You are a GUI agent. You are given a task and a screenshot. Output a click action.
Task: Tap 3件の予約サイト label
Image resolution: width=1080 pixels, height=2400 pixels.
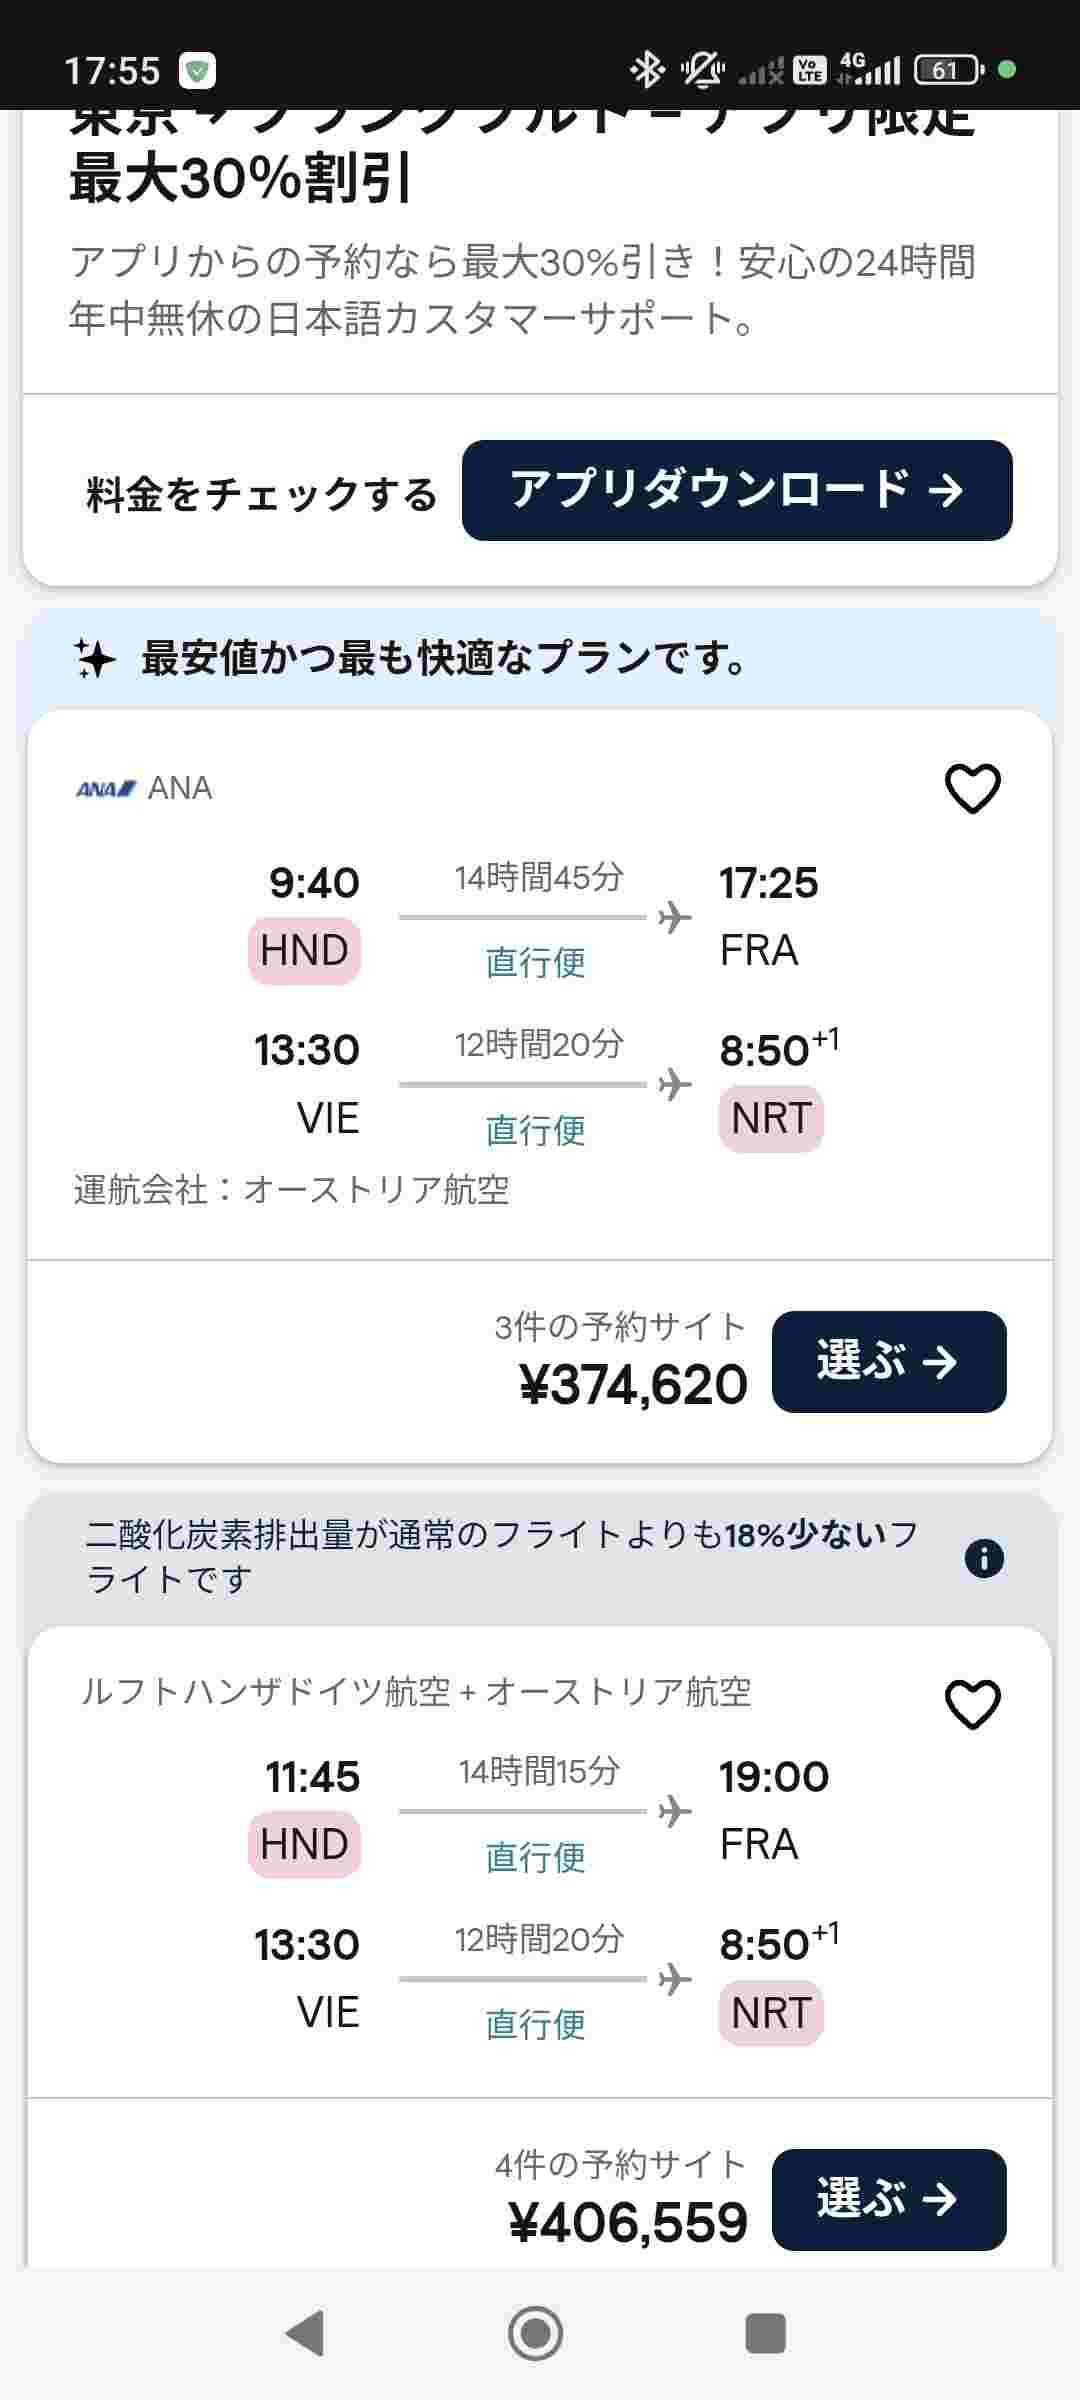coord(620,1327)
